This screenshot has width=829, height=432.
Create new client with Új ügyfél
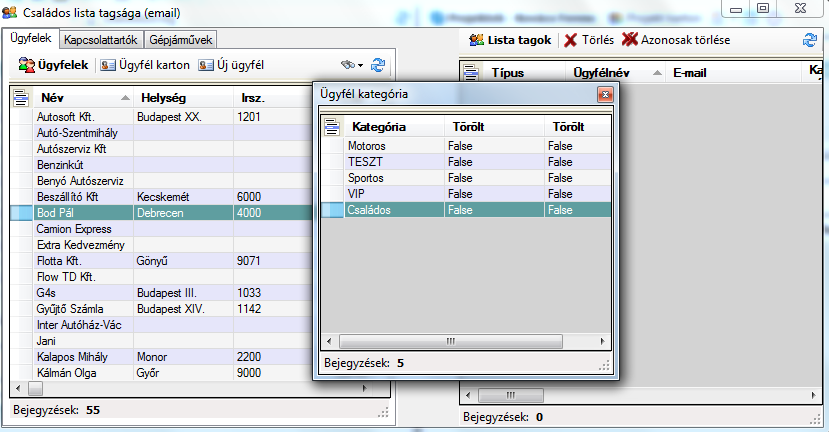pos(231,65)
